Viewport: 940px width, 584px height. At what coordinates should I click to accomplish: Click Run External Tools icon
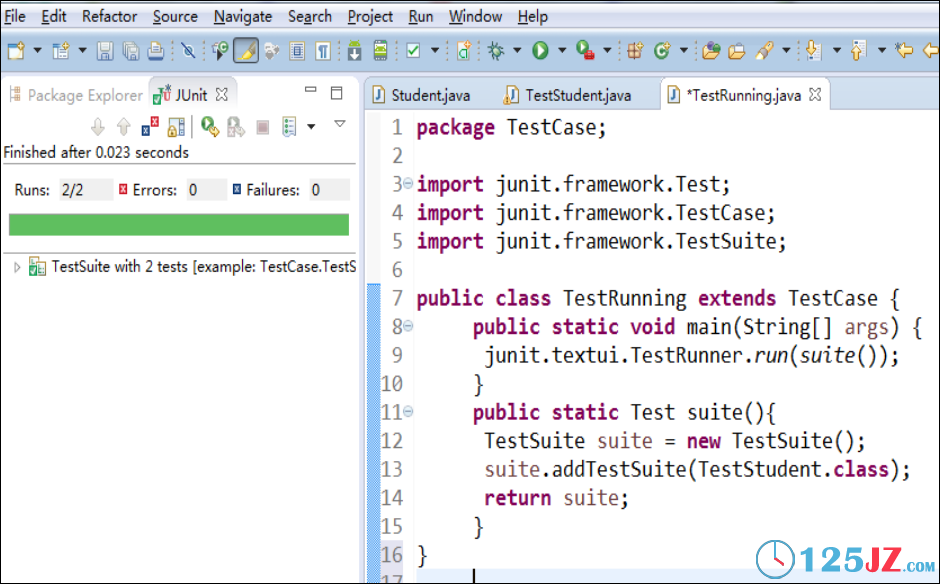(x=585, y=50)
